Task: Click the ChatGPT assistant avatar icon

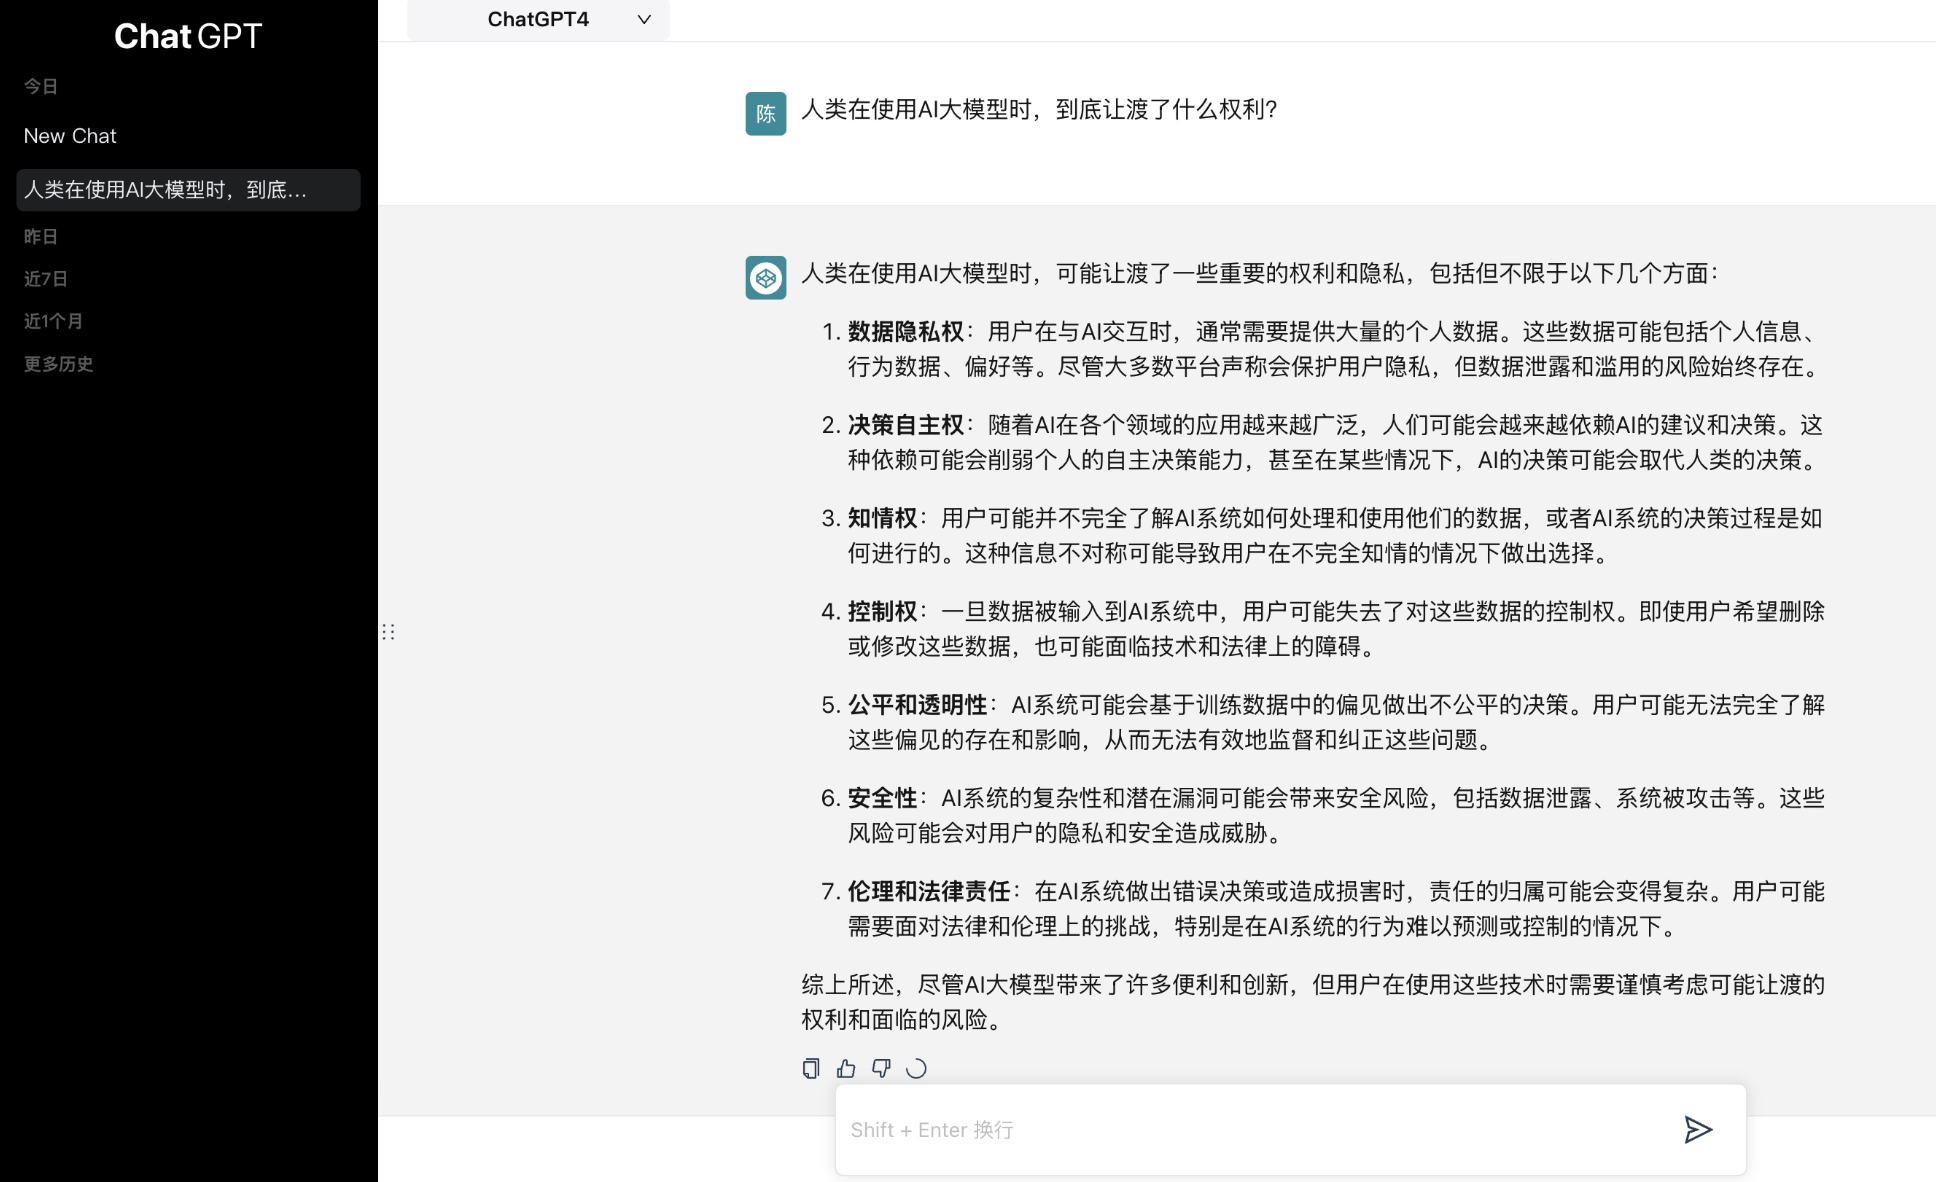Action: [x=766, y=277]
